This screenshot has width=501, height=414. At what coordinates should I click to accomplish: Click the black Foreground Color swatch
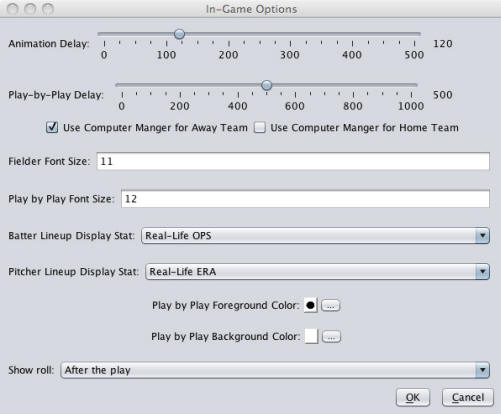310,305
